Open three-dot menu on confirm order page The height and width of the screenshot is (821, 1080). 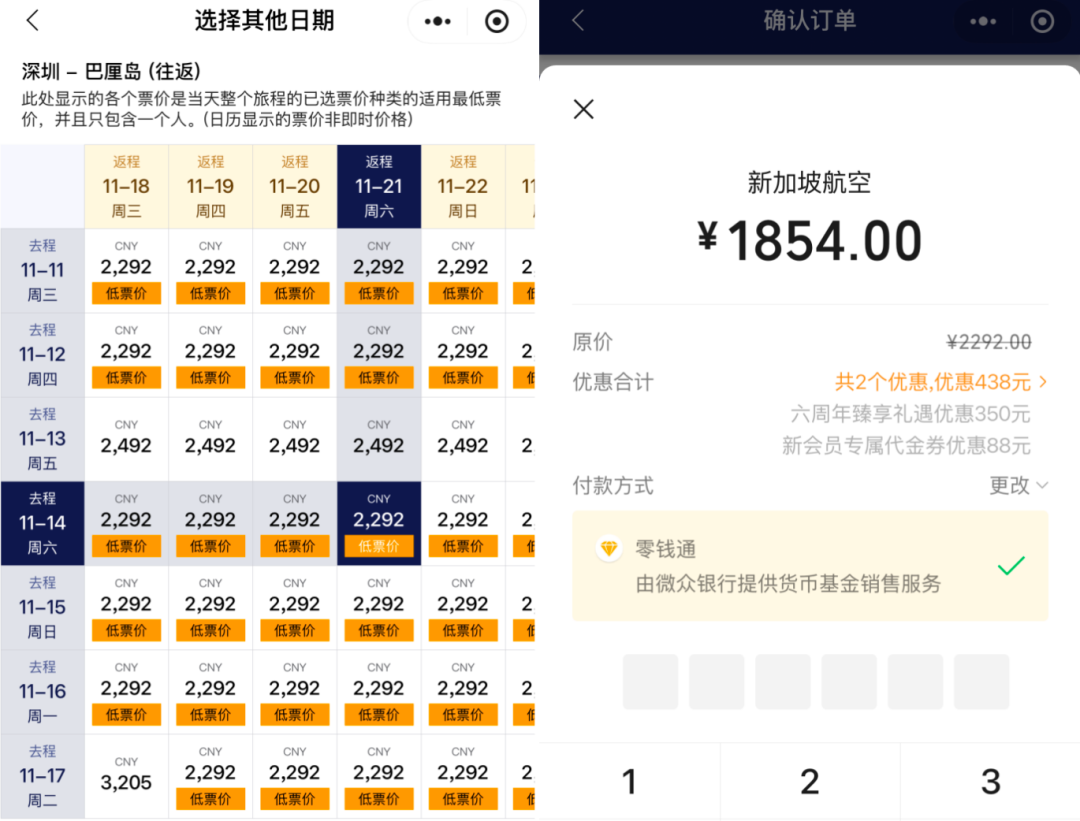pyautogui.click(x=983, y=21)
